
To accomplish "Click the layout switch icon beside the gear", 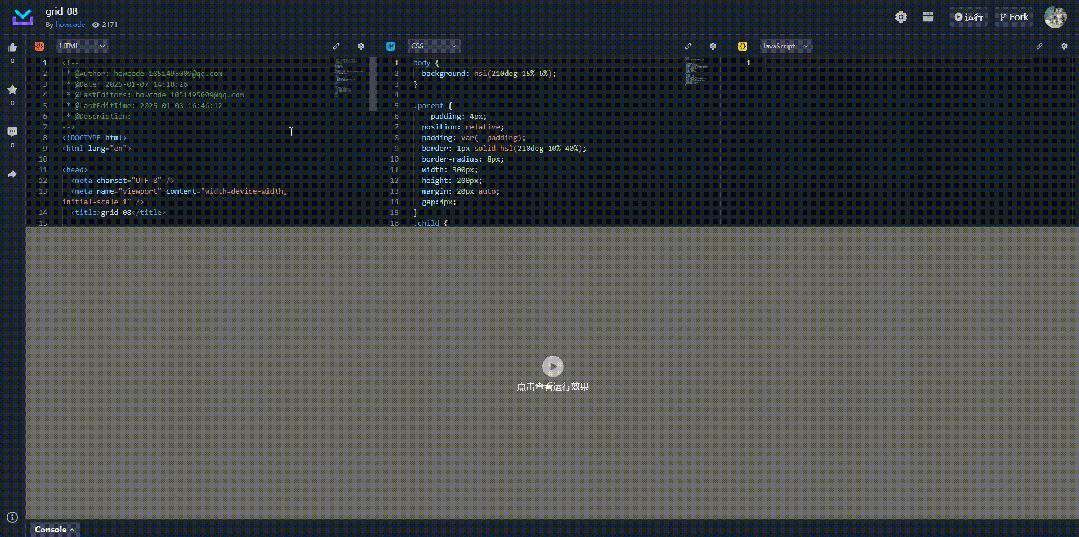I will pos(928,17).
